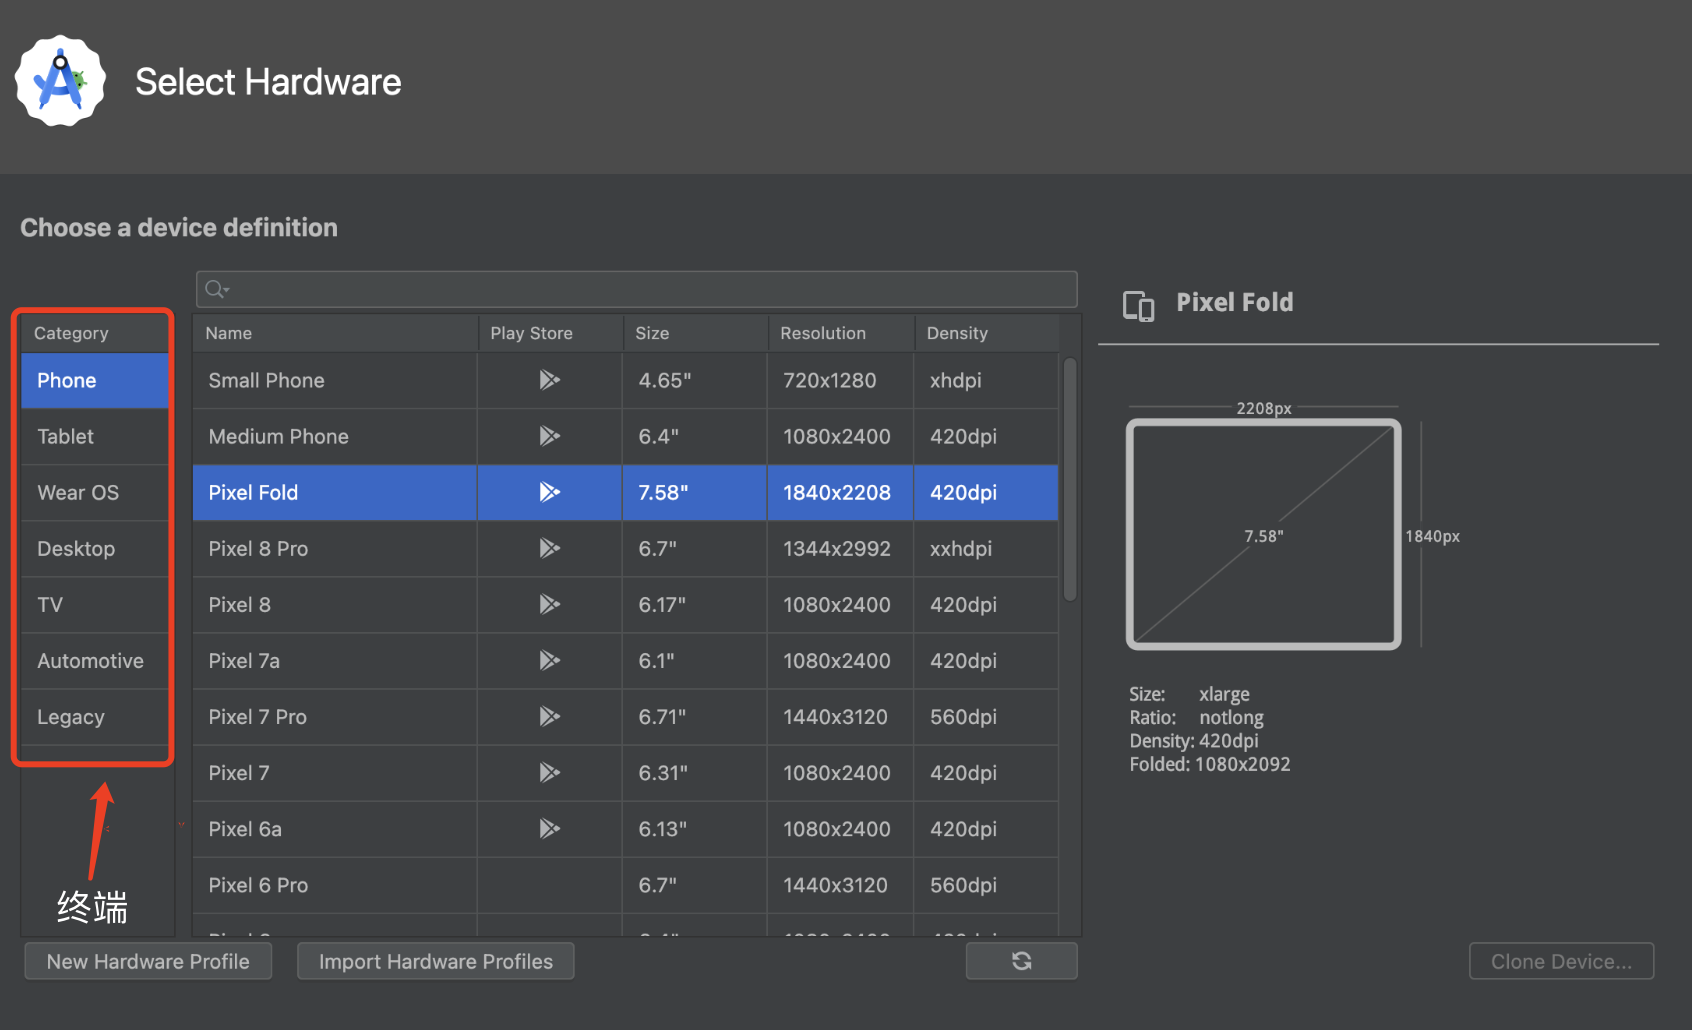Select the Tablet category
Screen dimensions: 1692x1030
[95, 436]
